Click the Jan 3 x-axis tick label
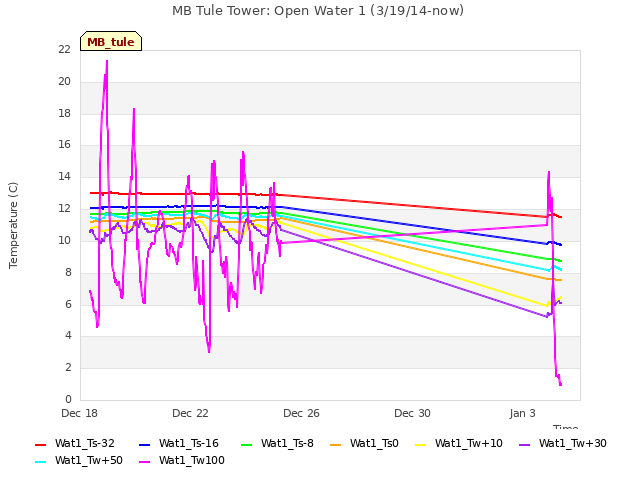Image resolution: width=640 pixels, height=480 pixels. pos(522,413)
